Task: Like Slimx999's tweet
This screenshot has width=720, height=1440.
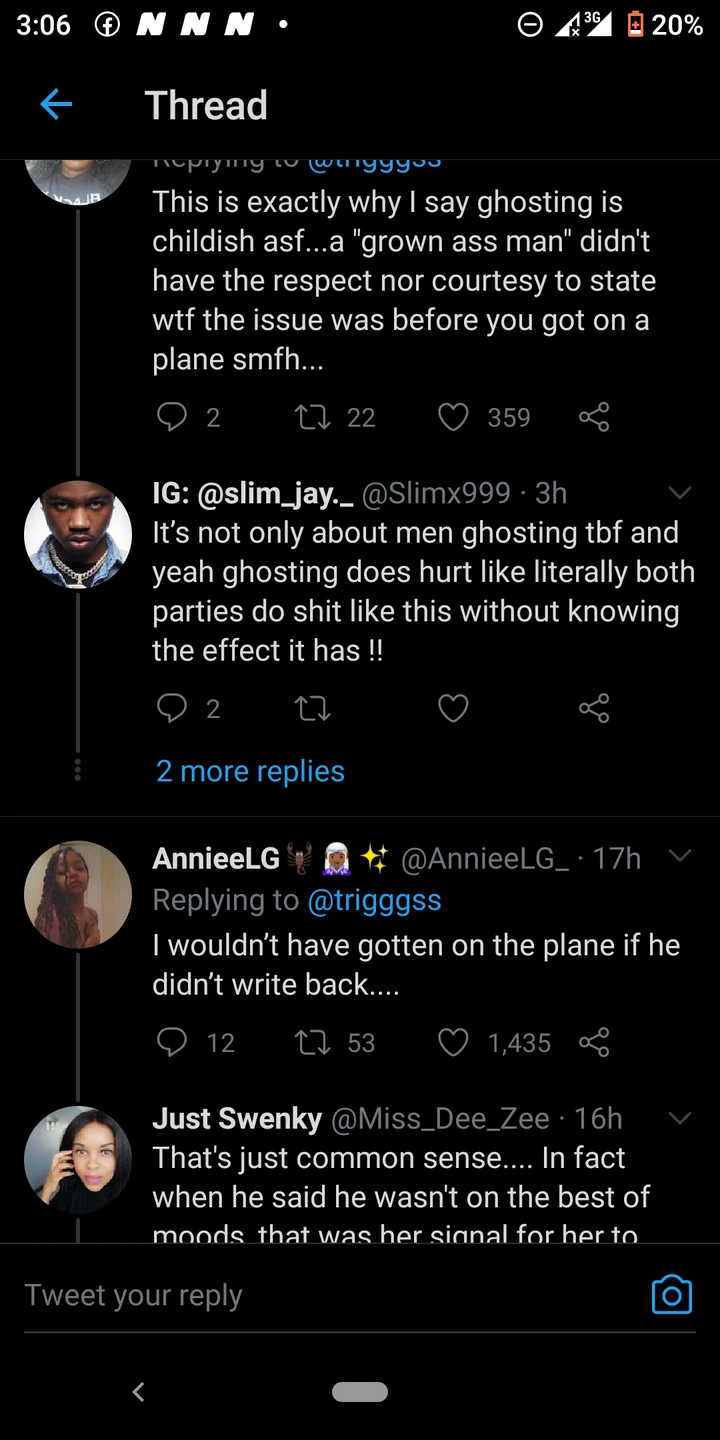Action: pyautogui.click(x=454, y=709)
